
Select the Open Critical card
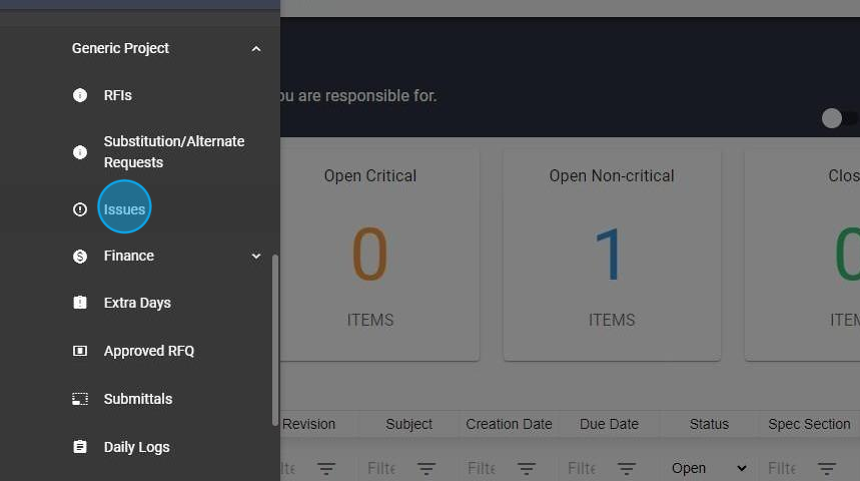(x=380, y=255)
